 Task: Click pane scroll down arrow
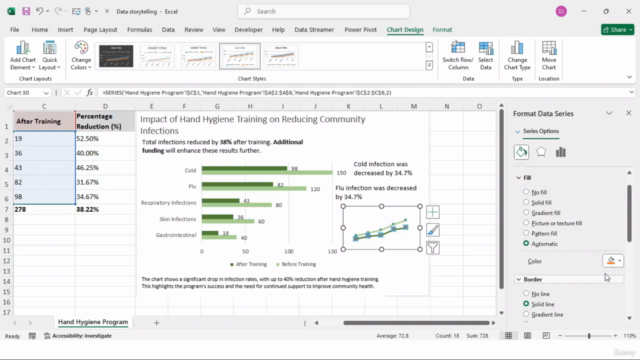click(x=629, y=318)
